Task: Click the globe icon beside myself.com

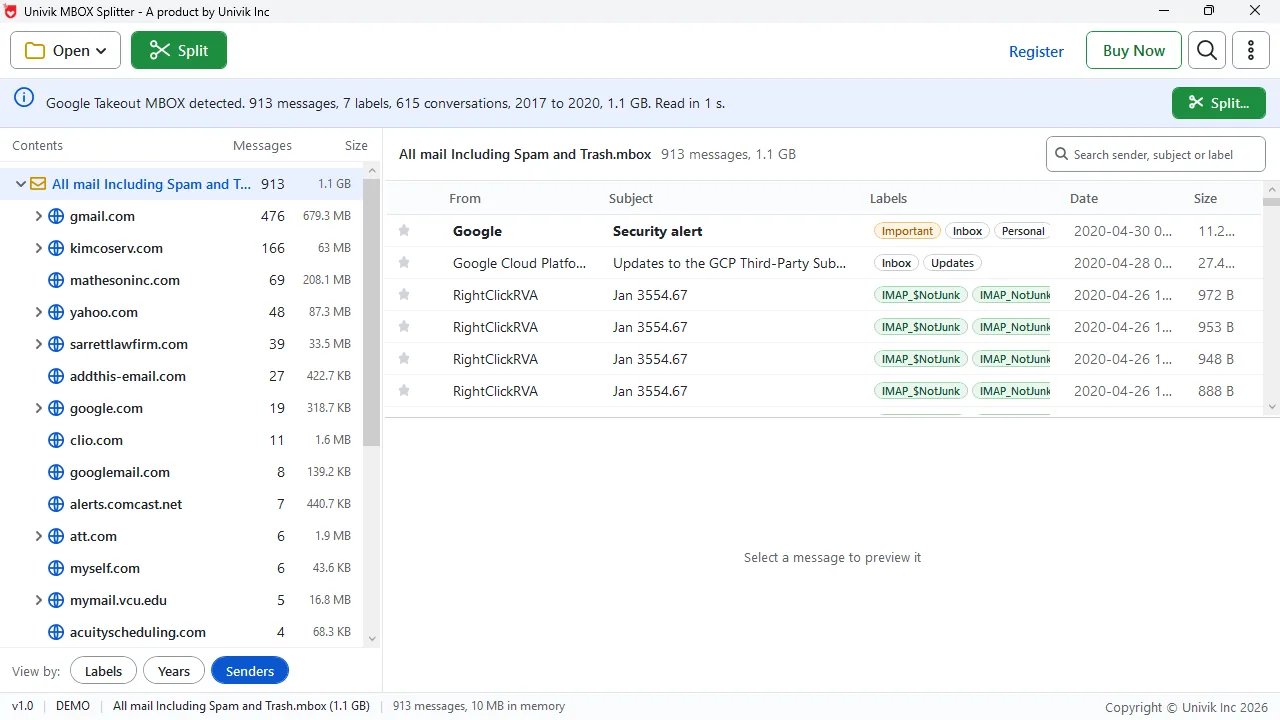Action: click(x=56, y=568)
